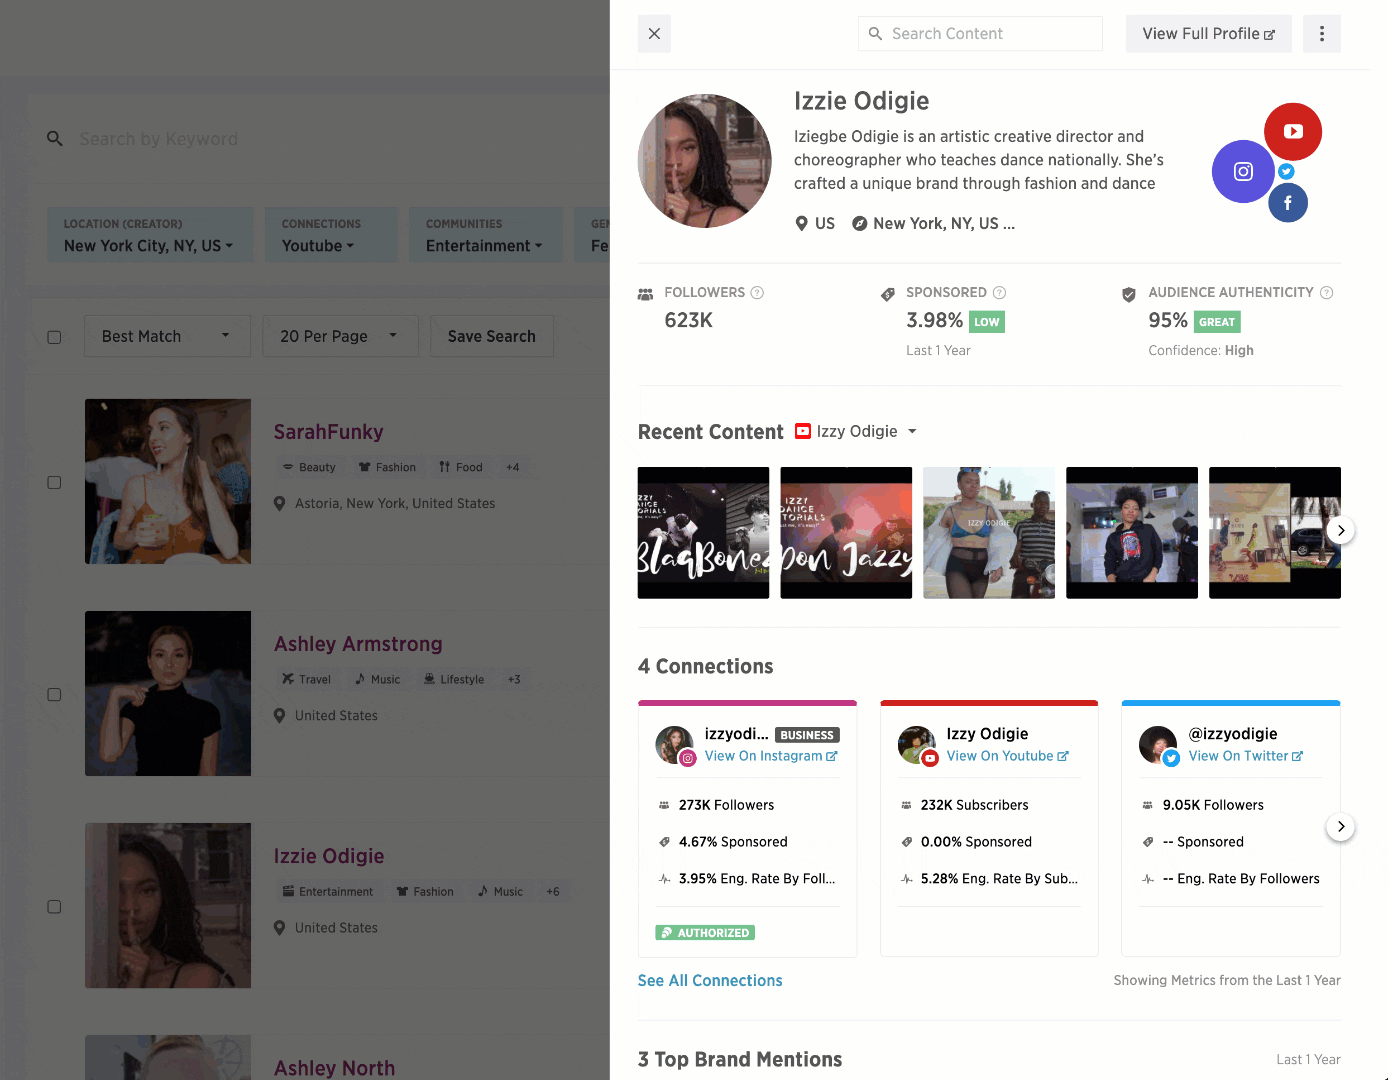Click the See All Connections link

710,981
